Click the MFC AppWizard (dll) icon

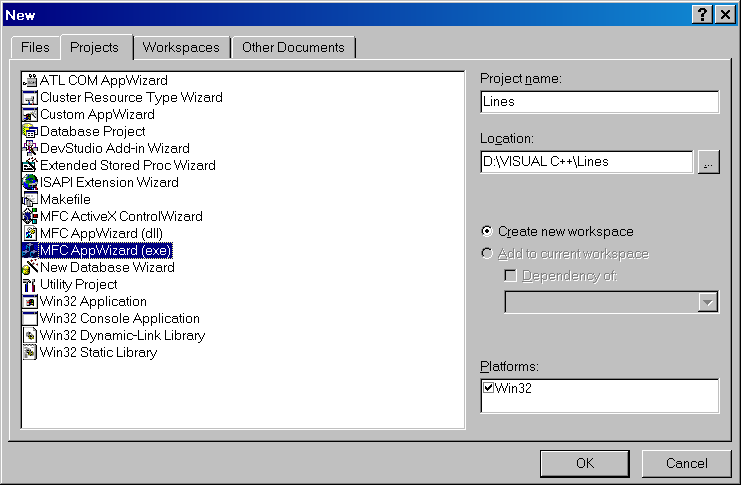click(30, 234)
